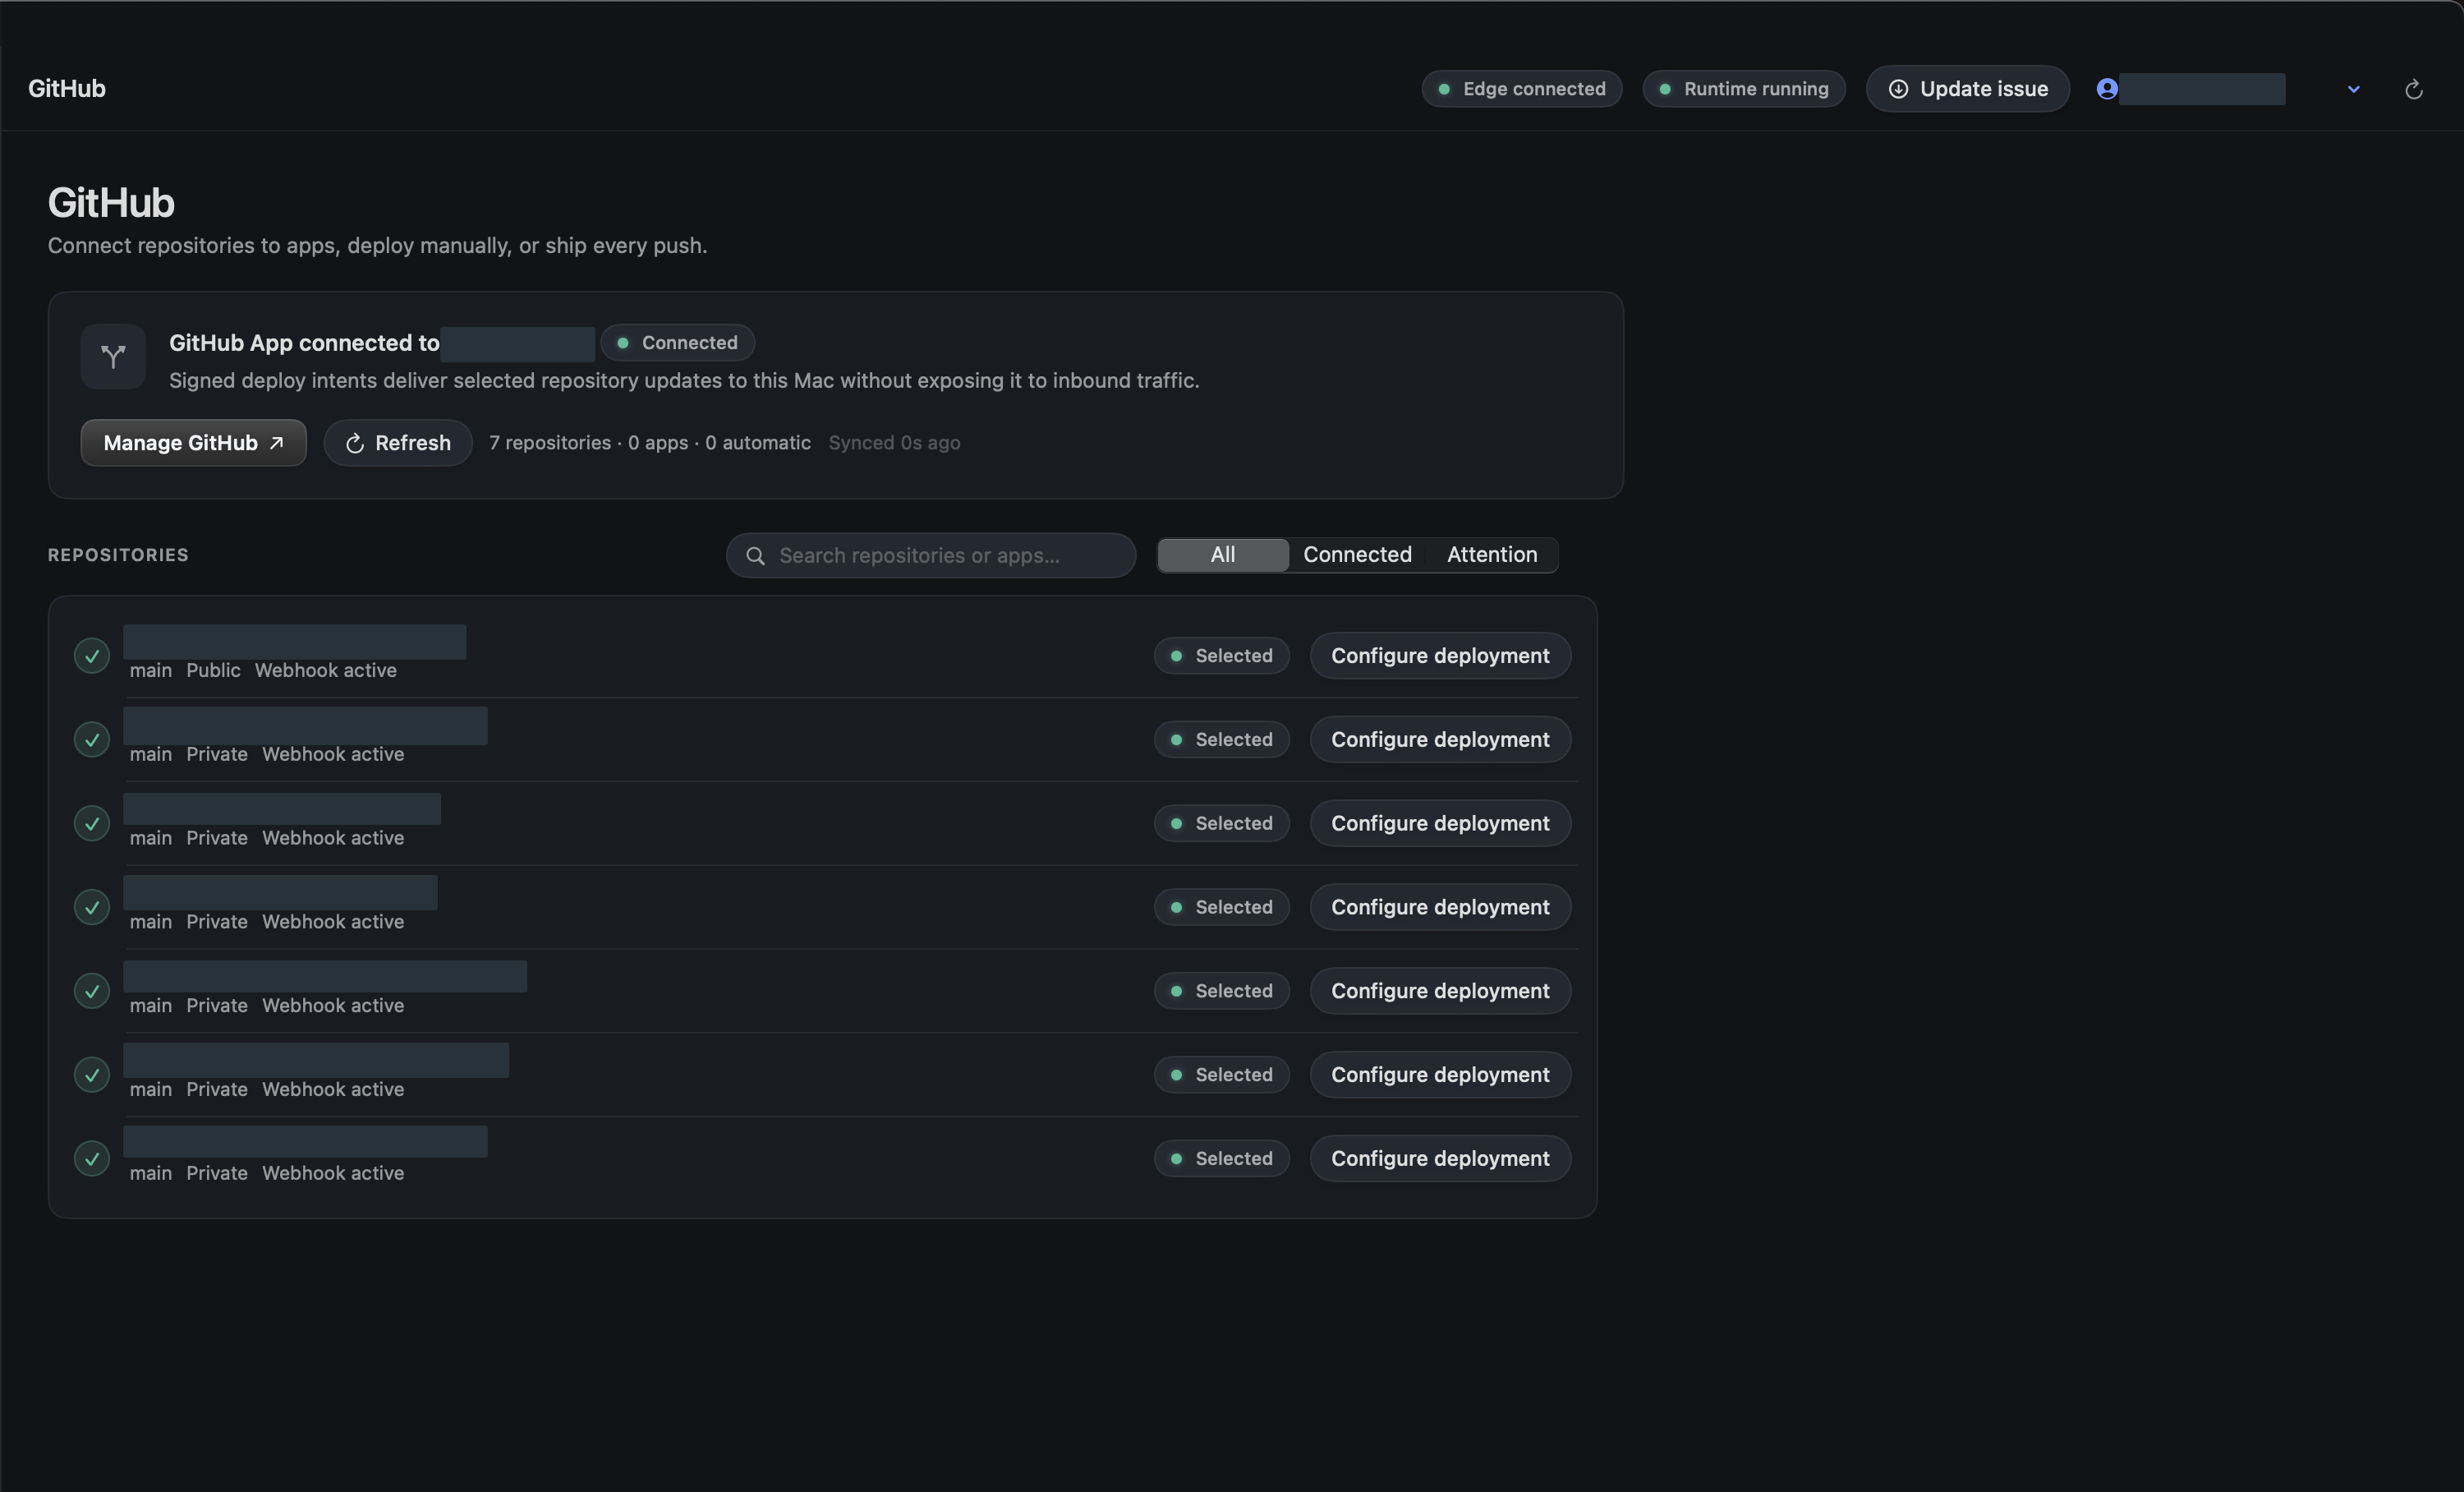This screenshot has width=2464, height=1492.
Task: Click the Public visibility label
Action: tap(213, 671)
